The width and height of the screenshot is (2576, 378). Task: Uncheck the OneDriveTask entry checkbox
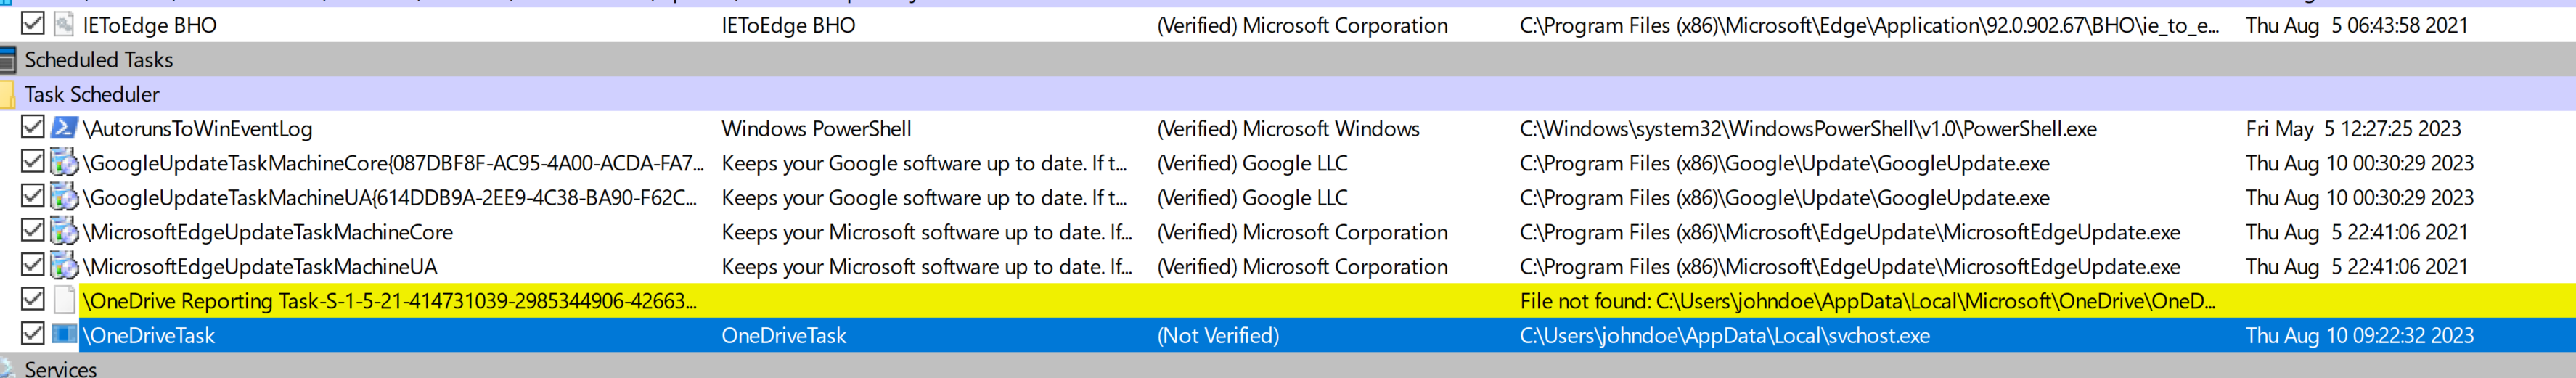click(x=32, y=334)
